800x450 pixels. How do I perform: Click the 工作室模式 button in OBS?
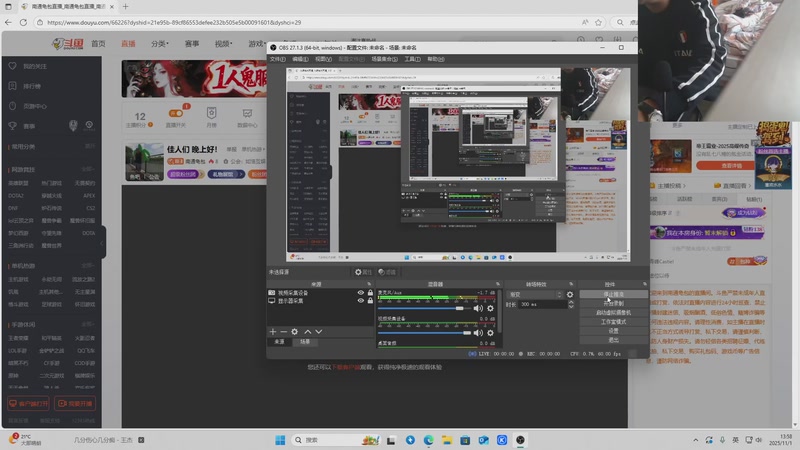click(x=613, y=322)
